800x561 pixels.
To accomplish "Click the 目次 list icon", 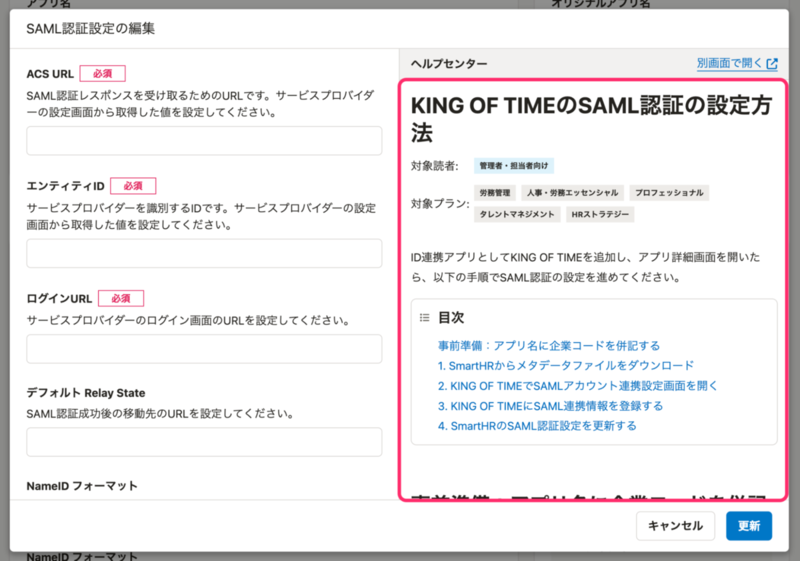I will click(424, 318).
